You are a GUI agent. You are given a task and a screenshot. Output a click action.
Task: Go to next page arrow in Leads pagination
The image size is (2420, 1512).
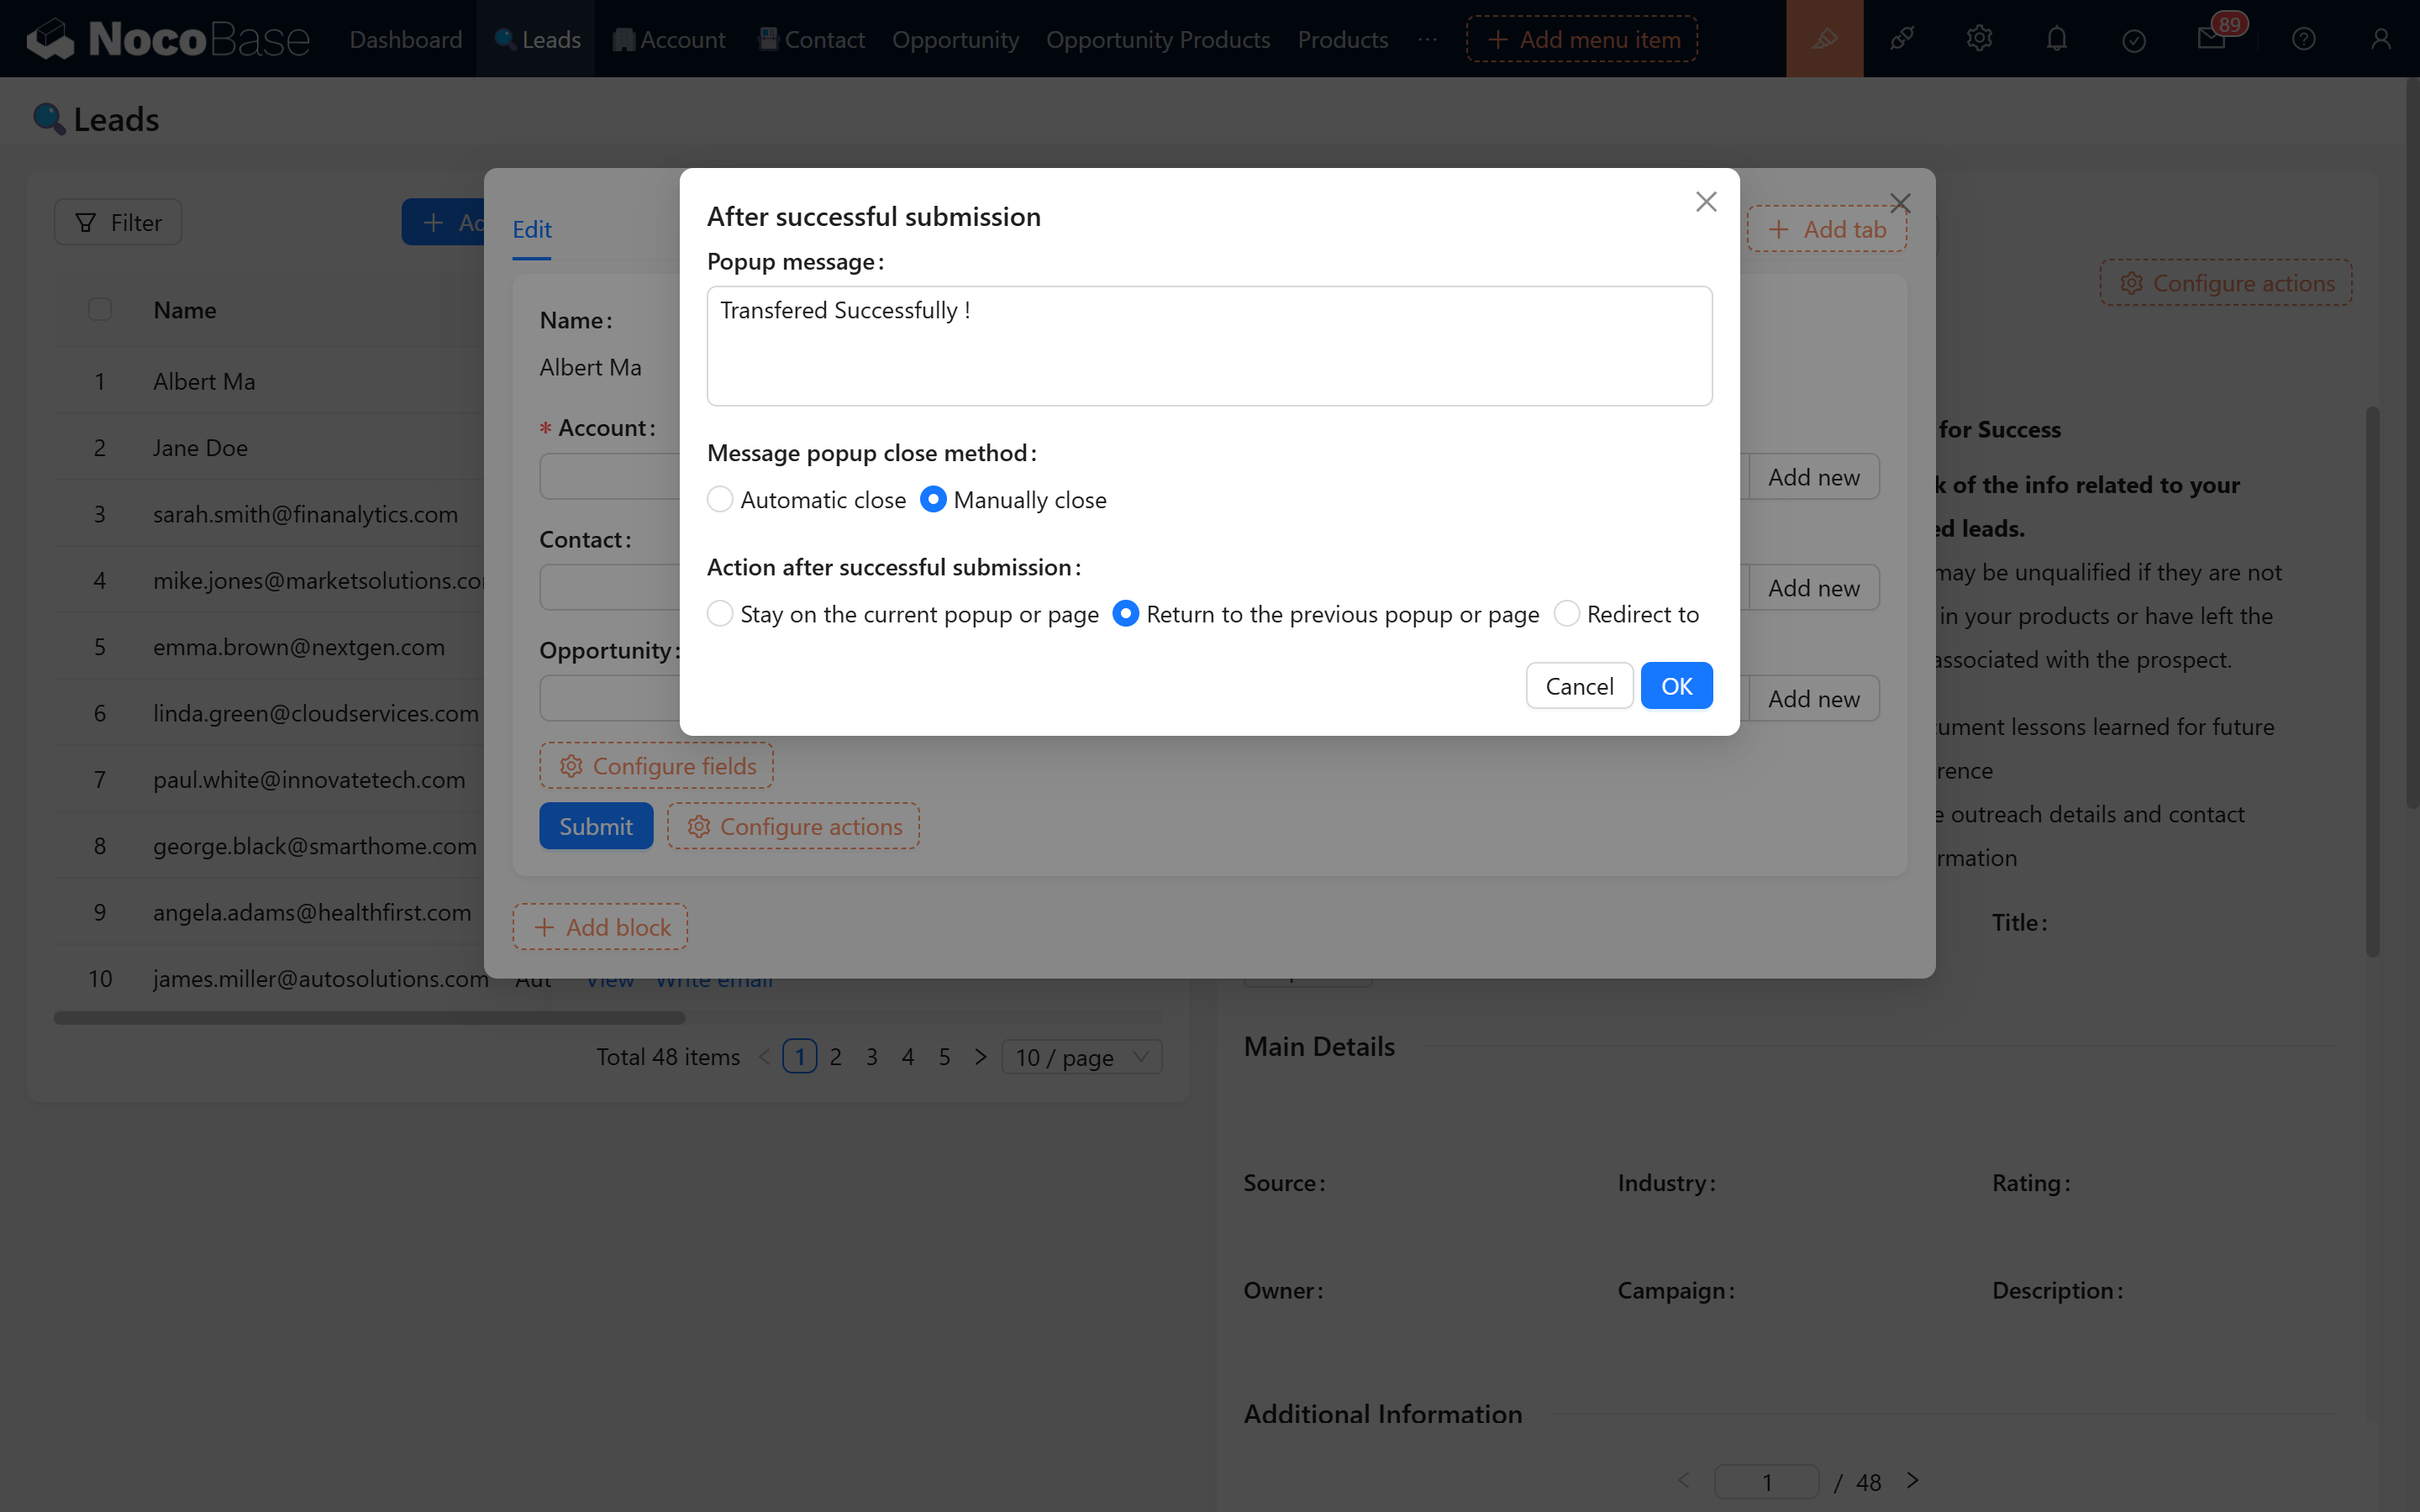coord(980,1057)
